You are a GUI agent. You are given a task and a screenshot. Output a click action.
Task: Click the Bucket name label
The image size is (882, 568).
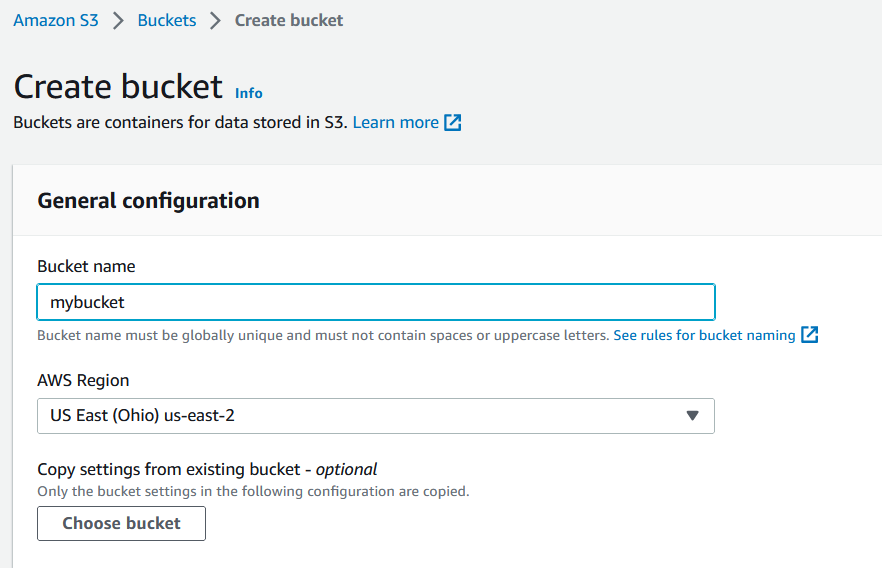[86, 266]
